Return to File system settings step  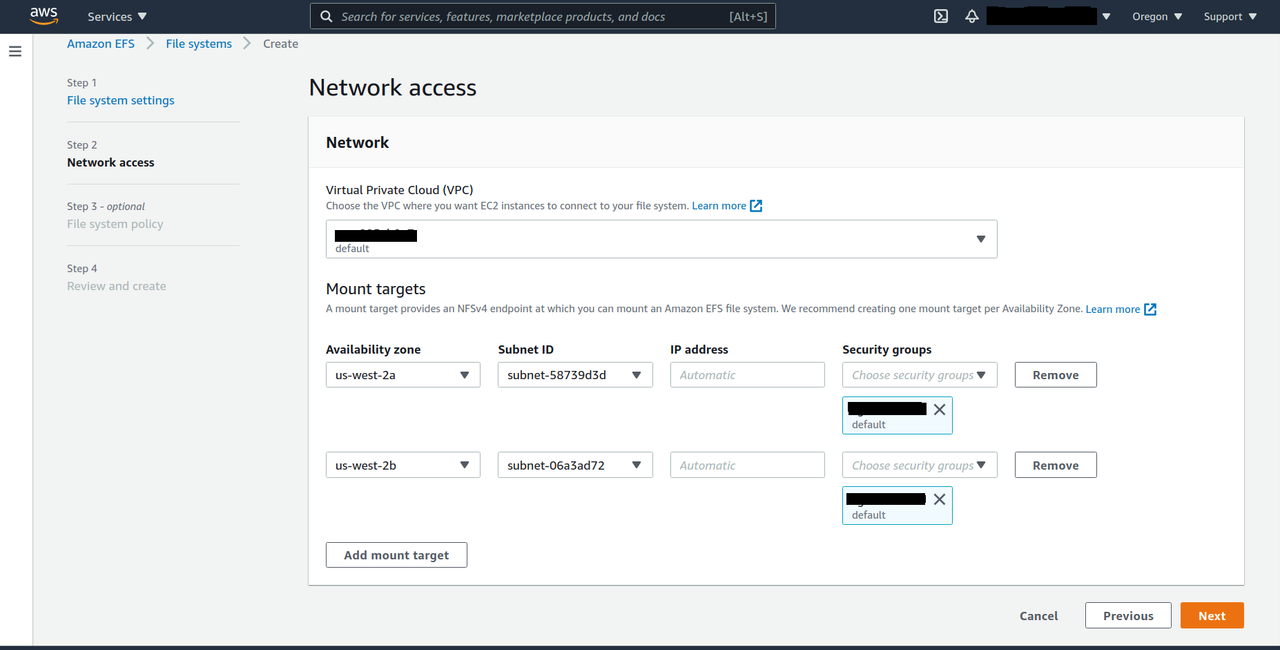click(121, 101)
